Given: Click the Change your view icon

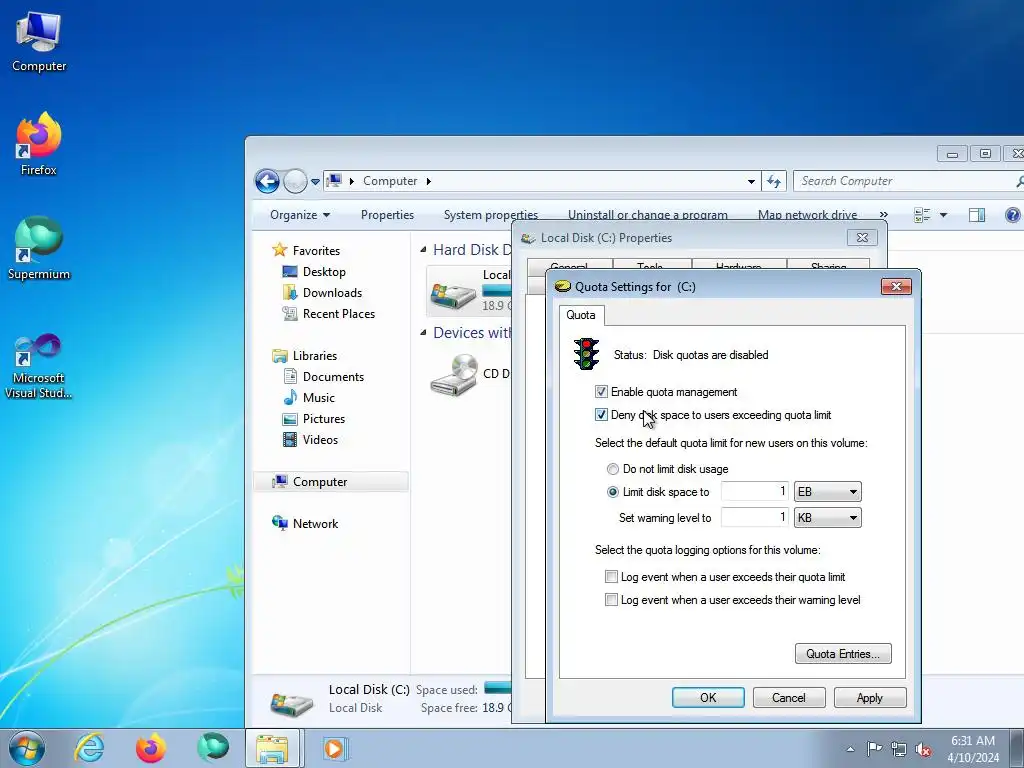Looking at the screenshot, I should point(922,215).
